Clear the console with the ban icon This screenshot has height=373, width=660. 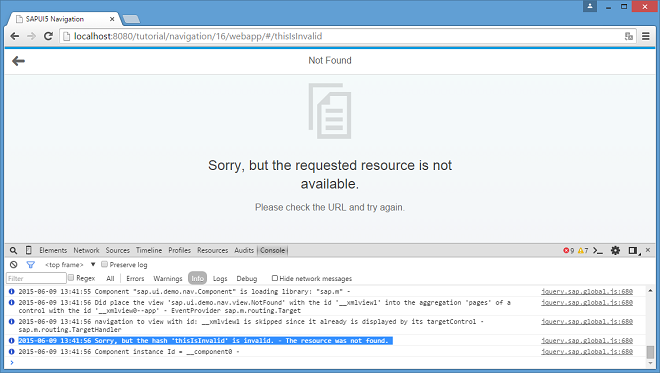(x=13, y=265)
